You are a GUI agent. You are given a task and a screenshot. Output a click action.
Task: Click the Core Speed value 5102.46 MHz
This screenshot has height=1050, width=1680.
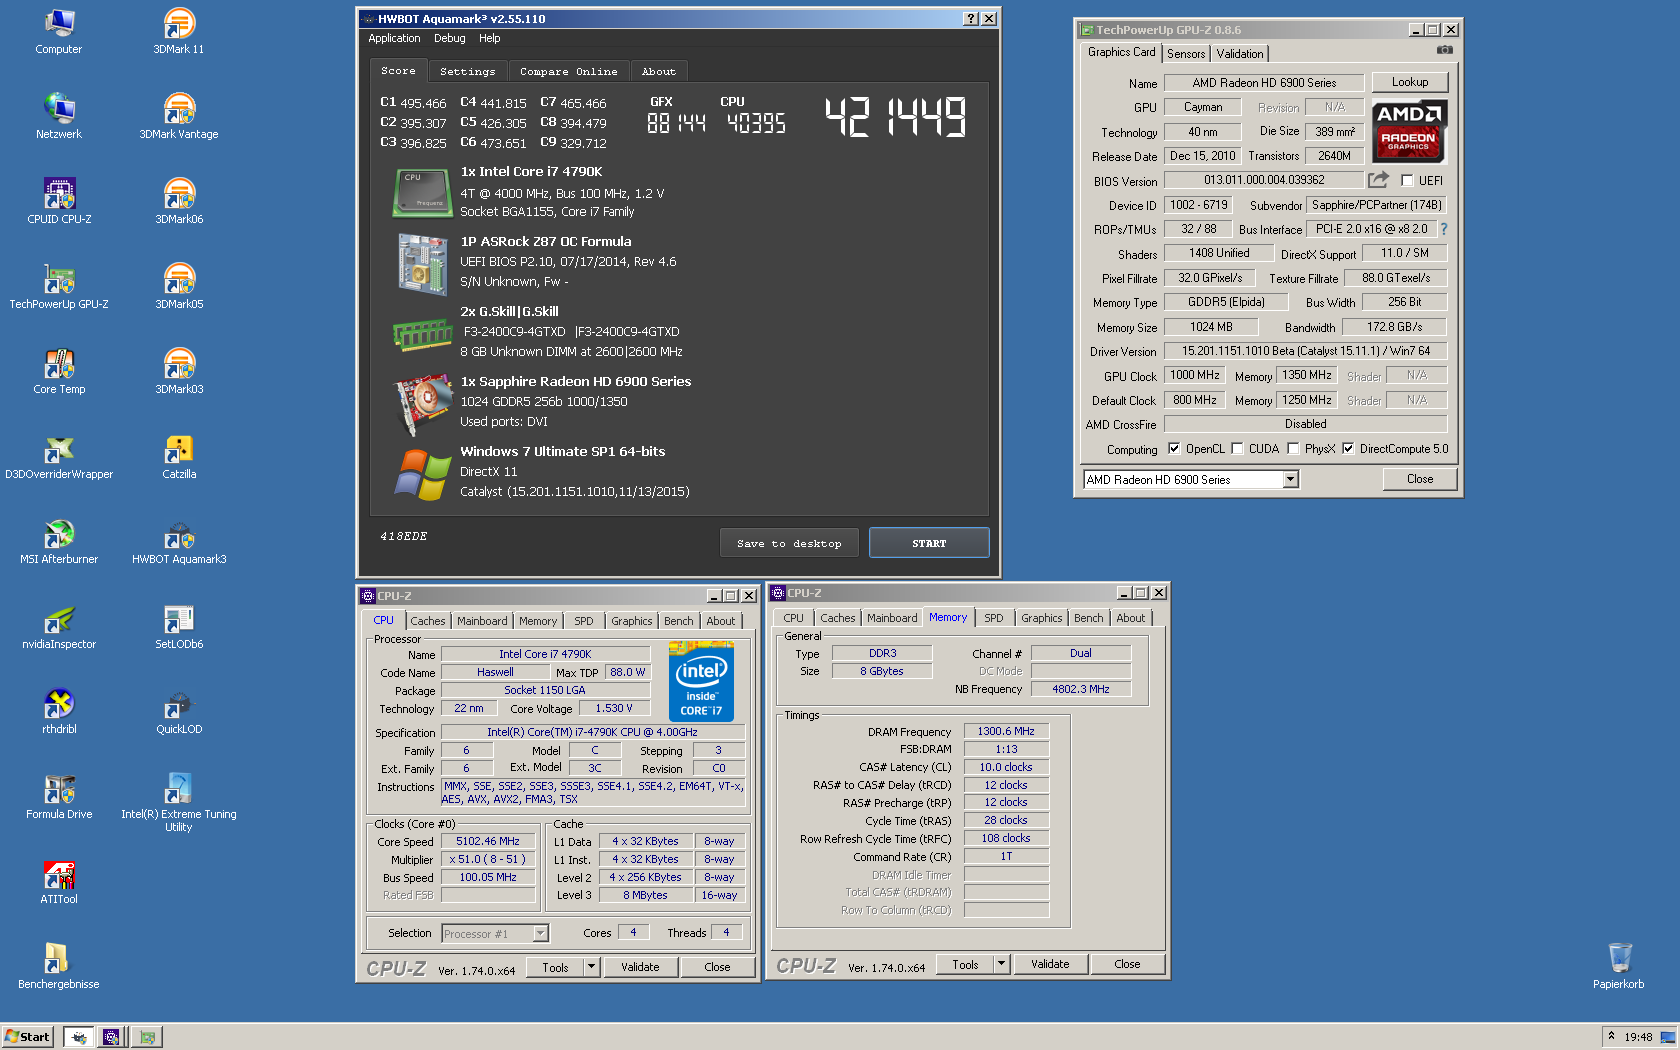pos(488,842)
